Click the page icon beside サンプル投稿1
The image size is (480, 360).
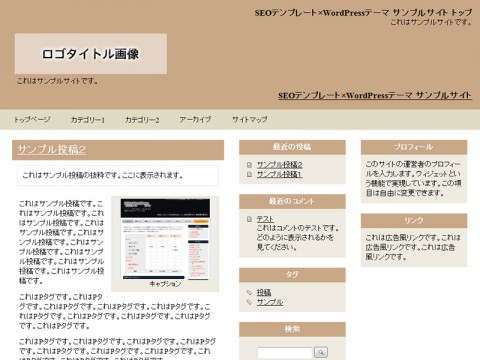click(x=249, y=174)
